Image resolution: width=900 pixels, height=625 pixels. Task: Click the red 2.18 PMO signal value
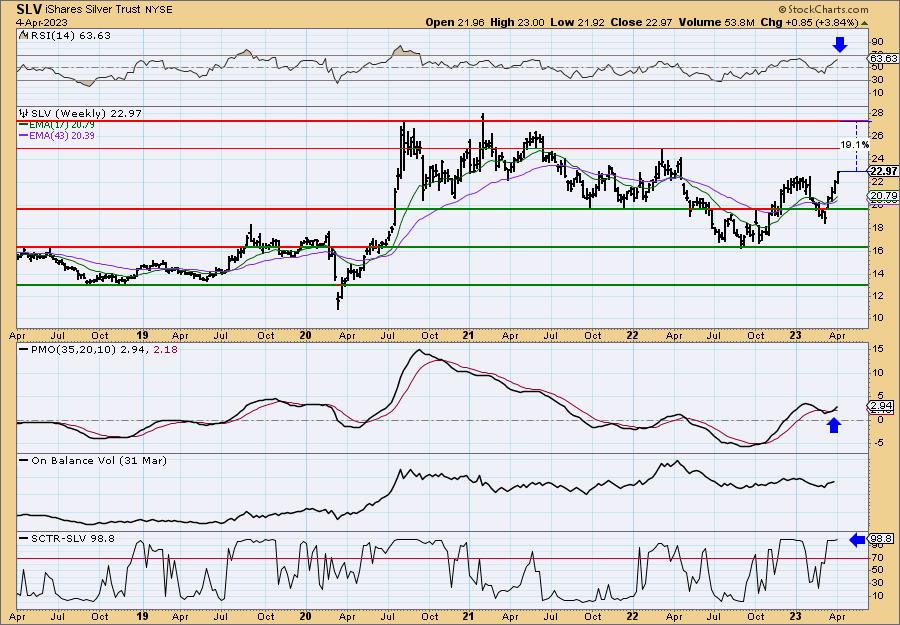166,349
